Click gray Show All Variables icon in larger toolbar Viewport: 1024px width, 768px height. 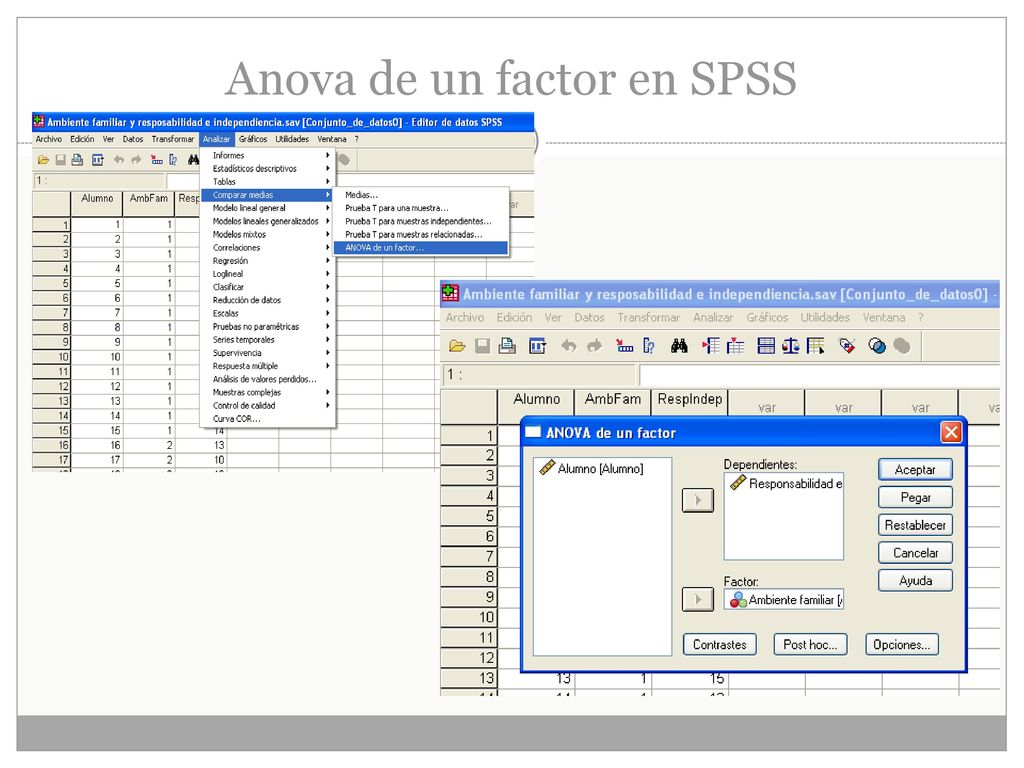point(902,346)
